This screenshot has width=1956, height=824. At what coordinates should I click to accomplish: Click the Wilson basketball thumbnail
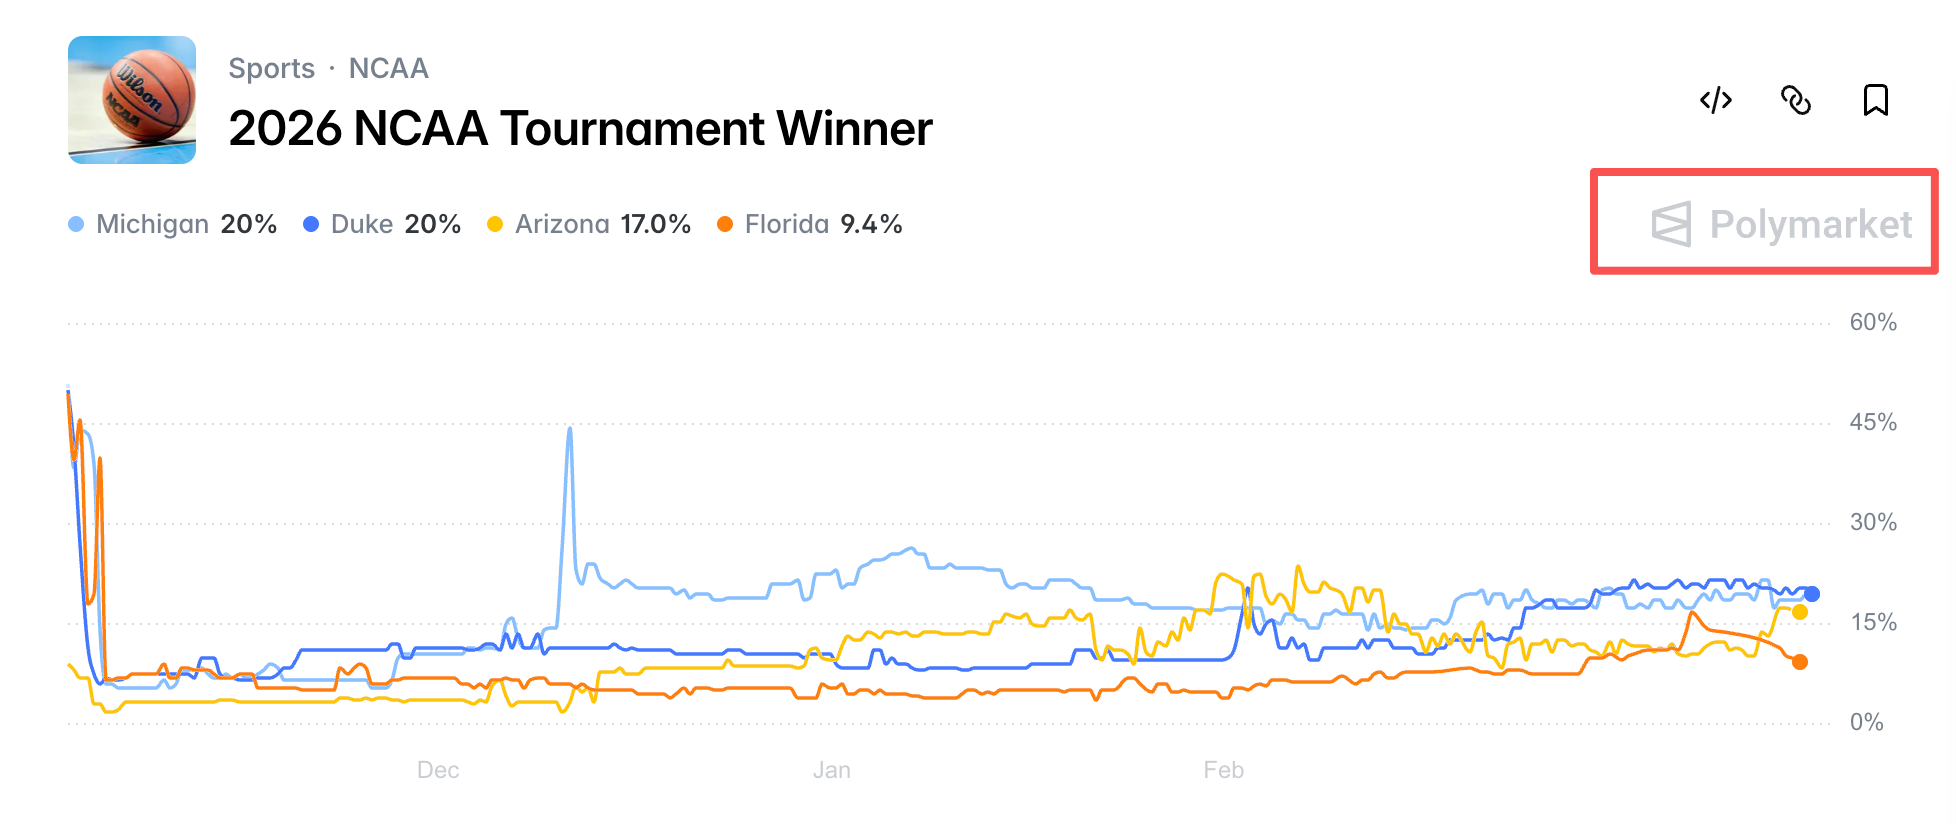click(x=132, y=100)
